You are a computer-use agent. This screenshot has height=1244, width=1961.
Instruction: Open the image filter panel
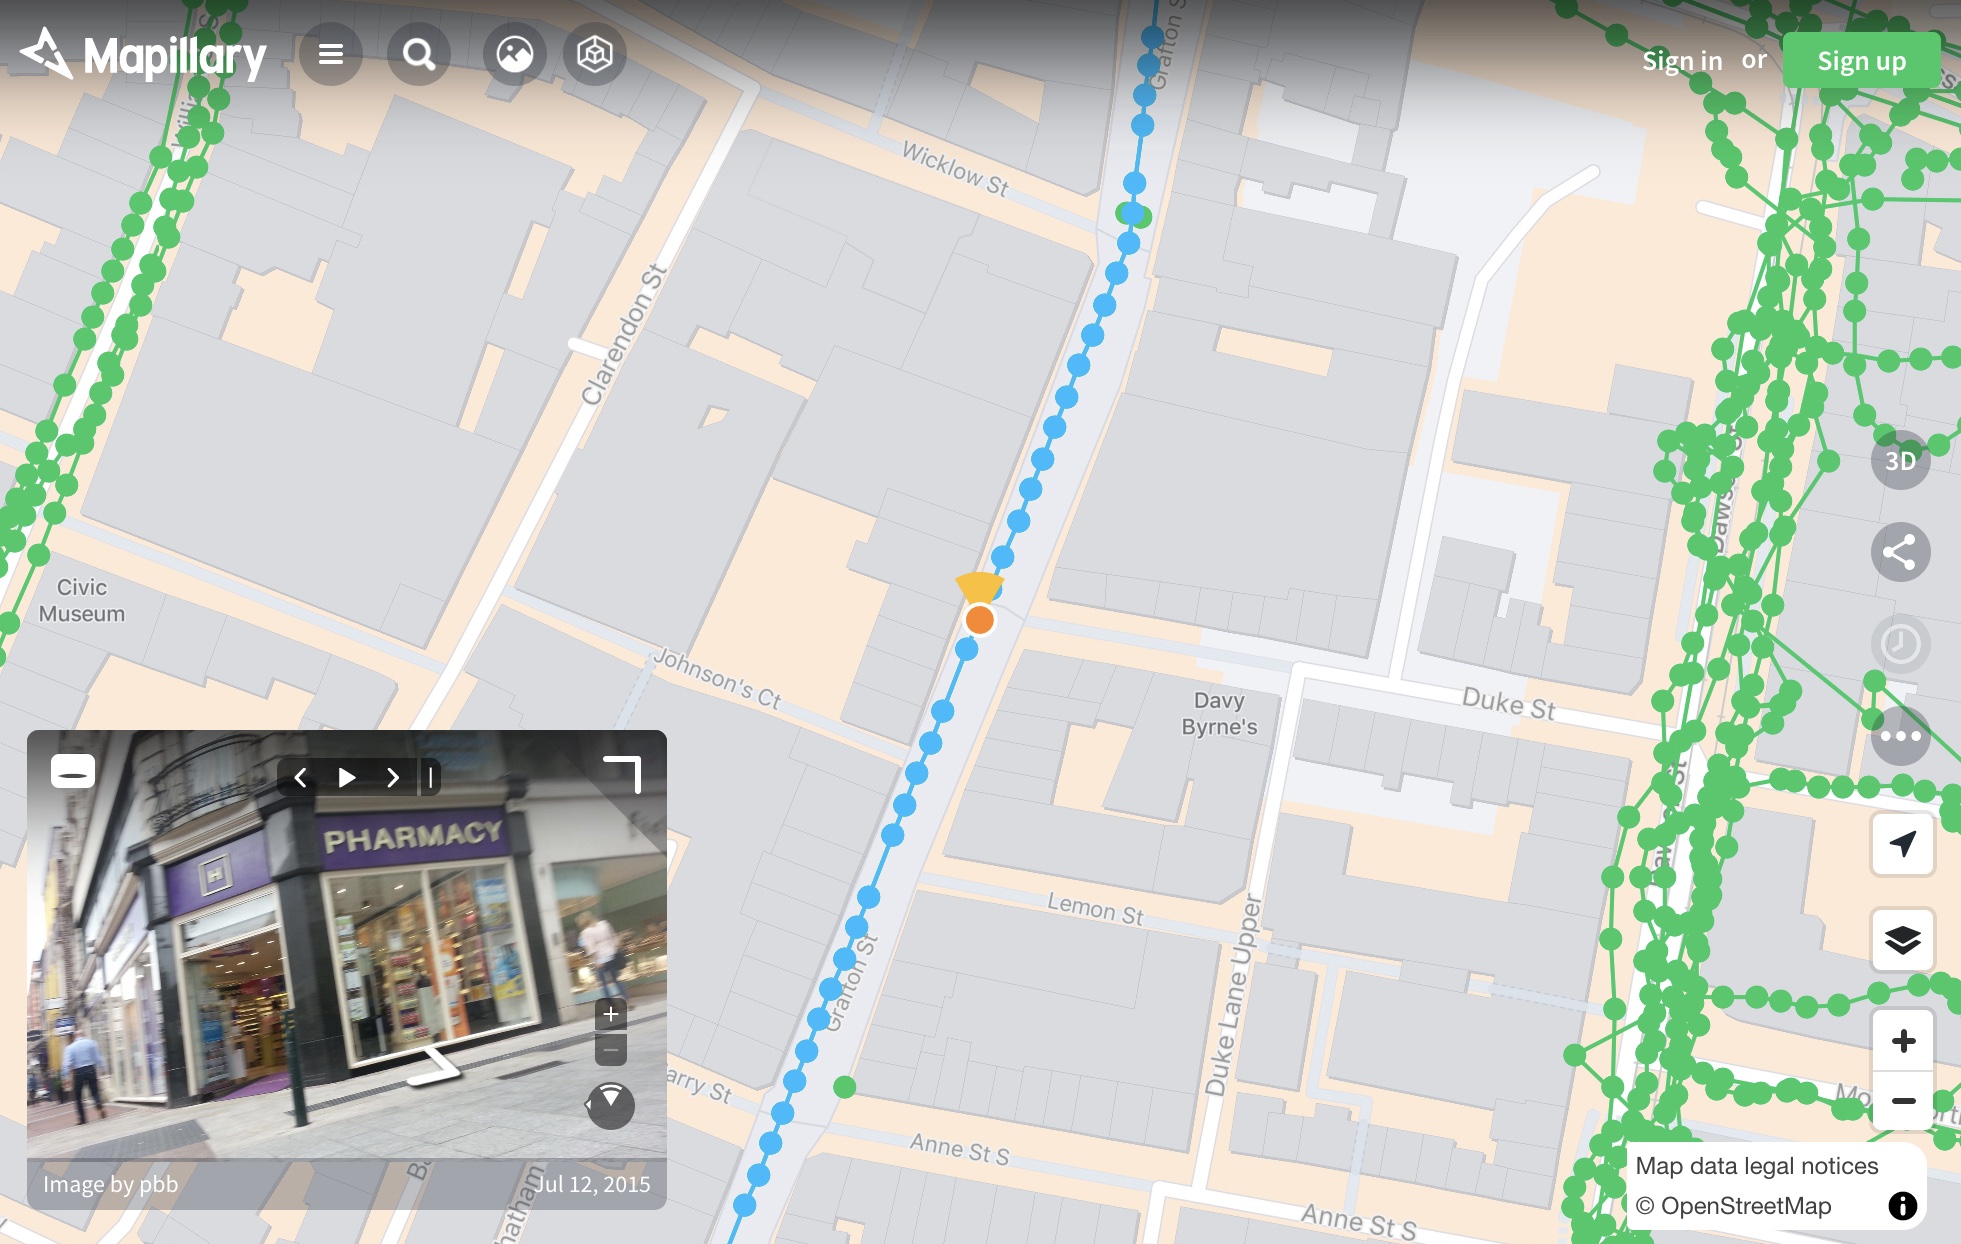coord(513,54)
